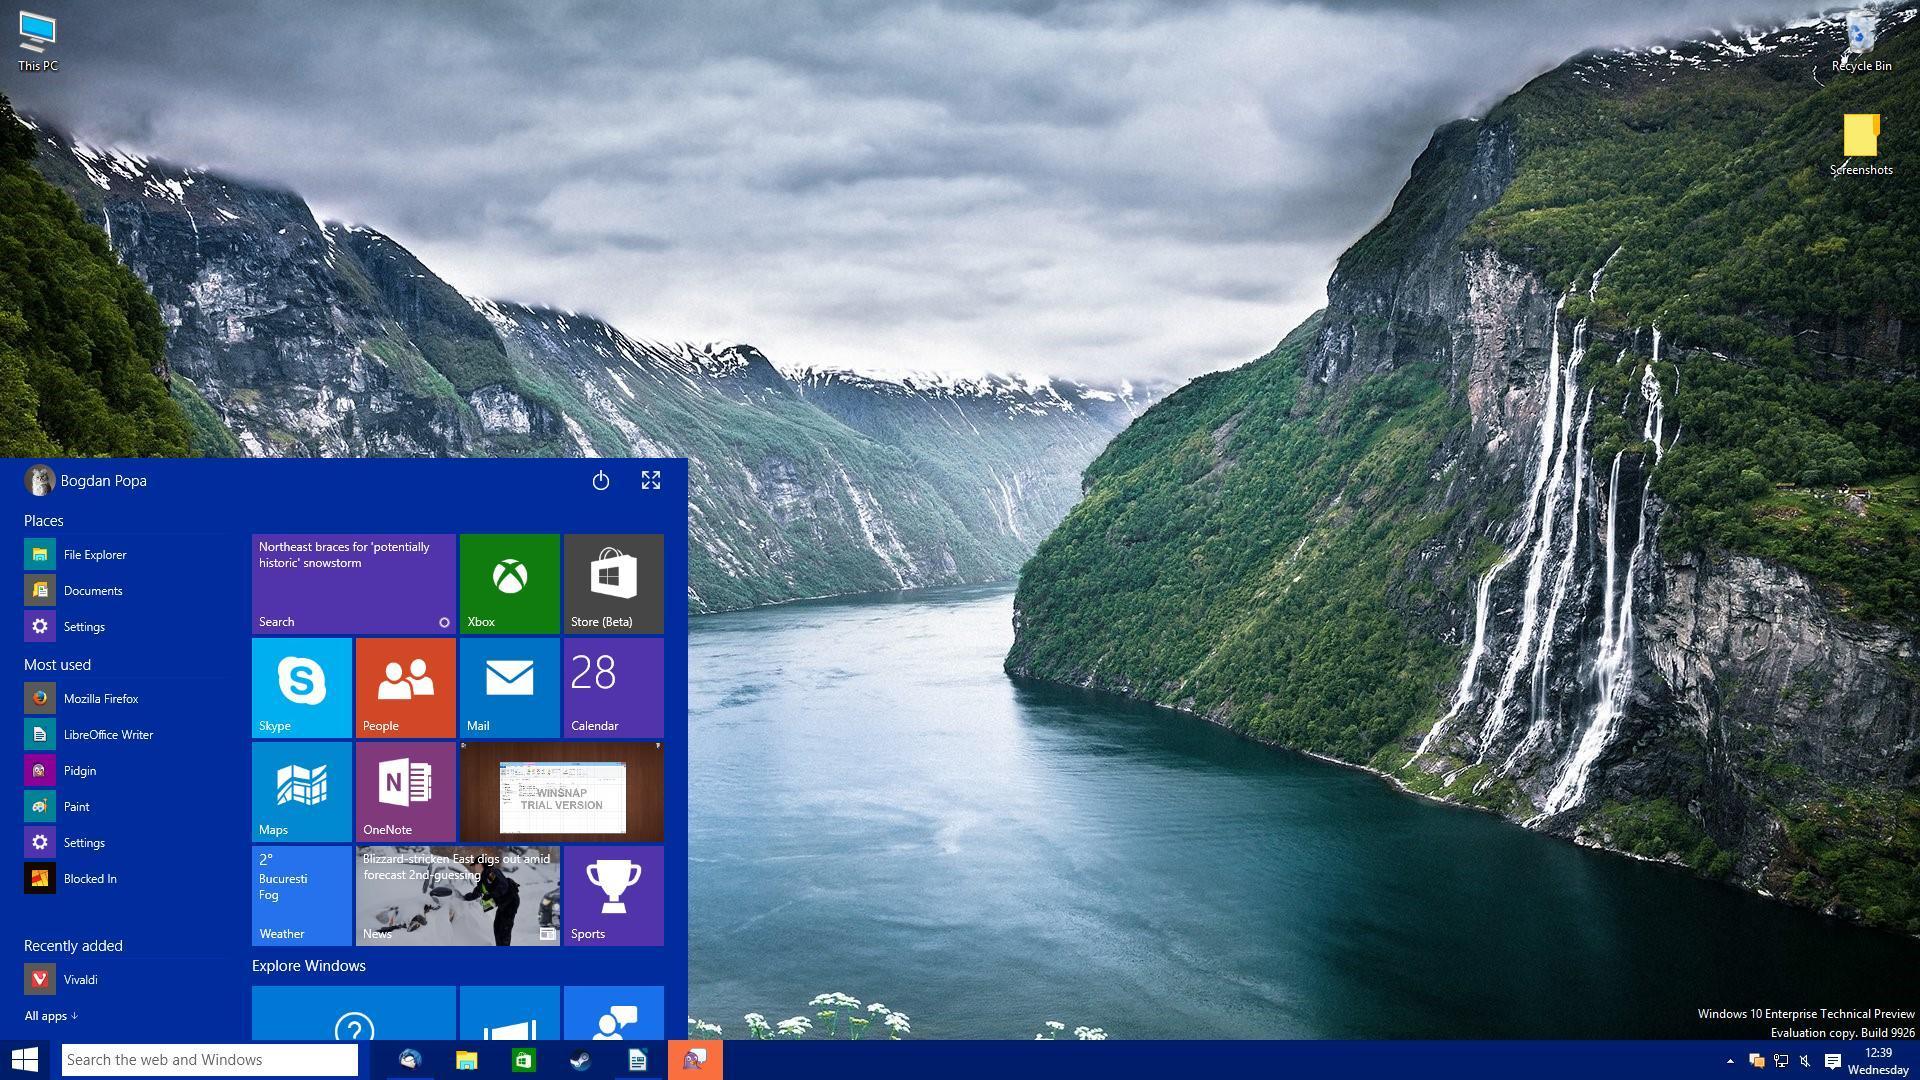The width and height of the screenshot is (1920, 1080).
Task: Open 'Explore Windows' section expander
Action: point(309,965)
